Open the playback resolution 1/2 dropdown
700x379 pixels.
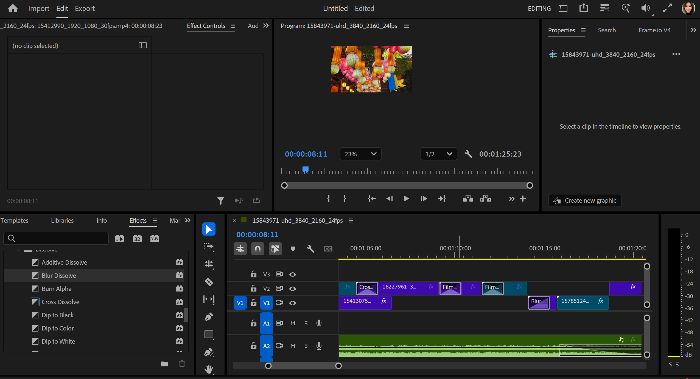click(438, 154)
